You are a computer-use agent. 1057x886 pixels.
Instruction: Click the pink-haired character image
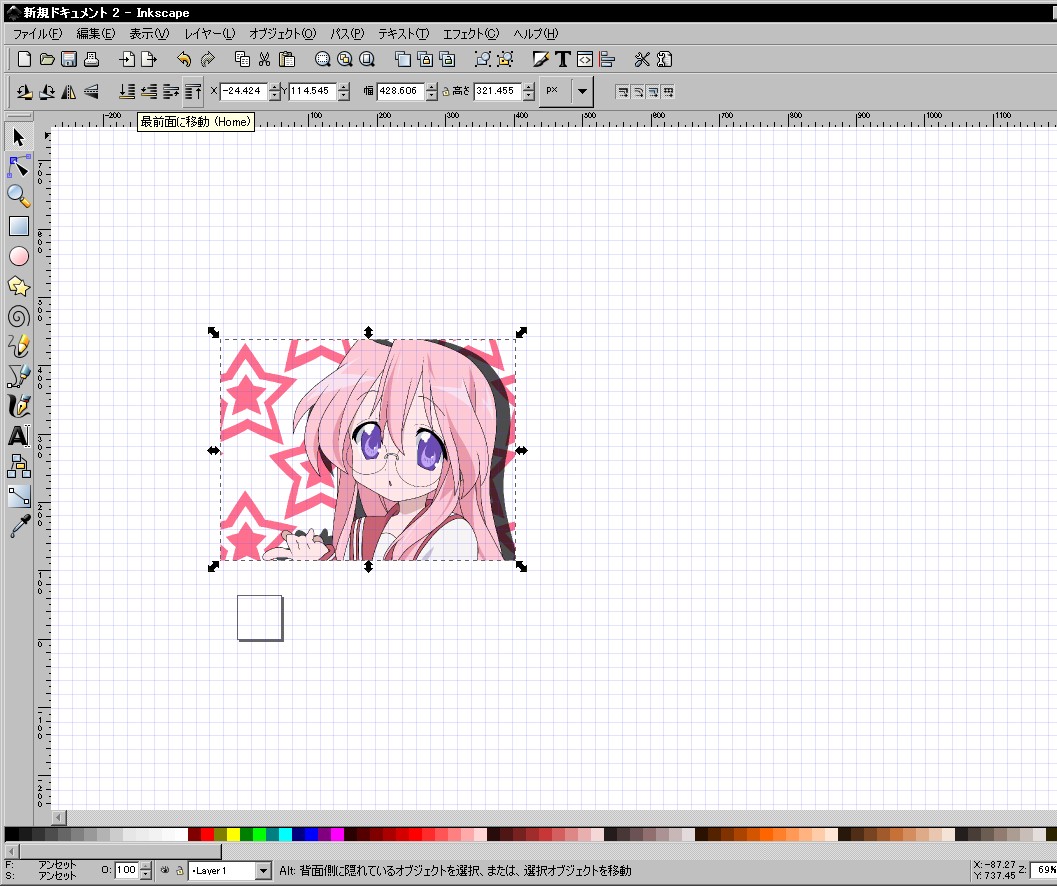368,450
